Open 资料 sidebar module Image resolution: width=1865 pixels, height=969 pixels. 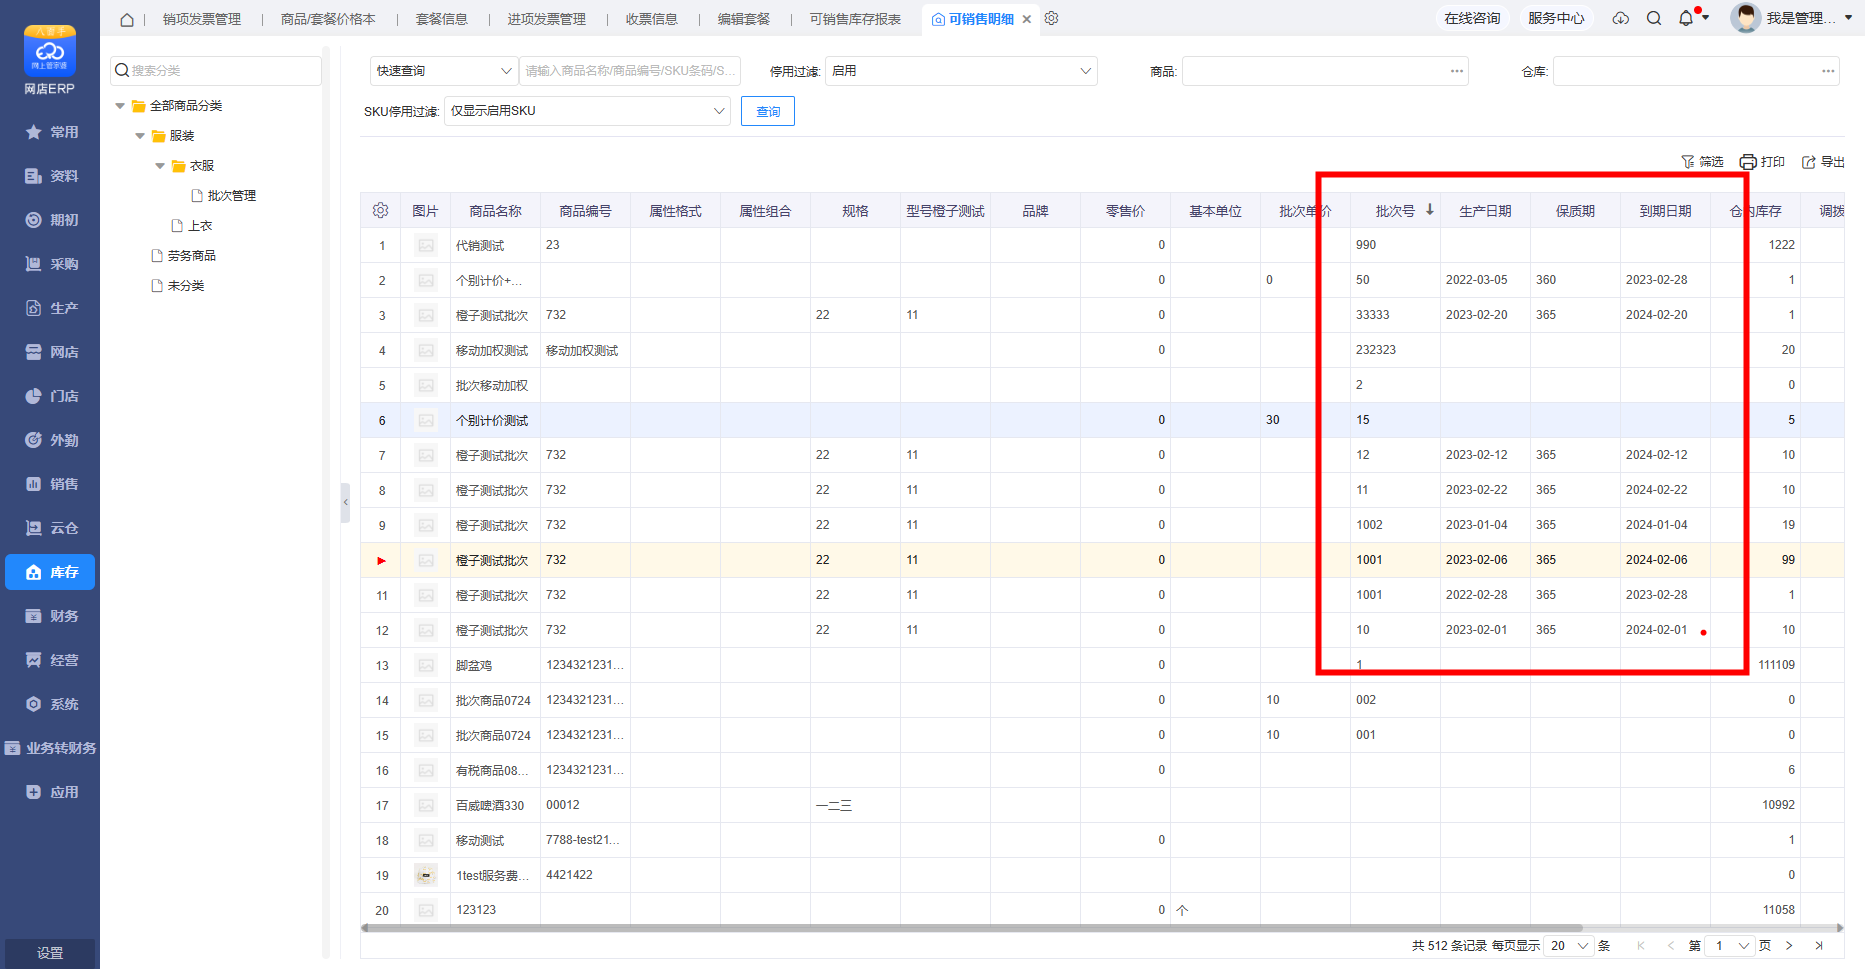[x=50, y=176]
